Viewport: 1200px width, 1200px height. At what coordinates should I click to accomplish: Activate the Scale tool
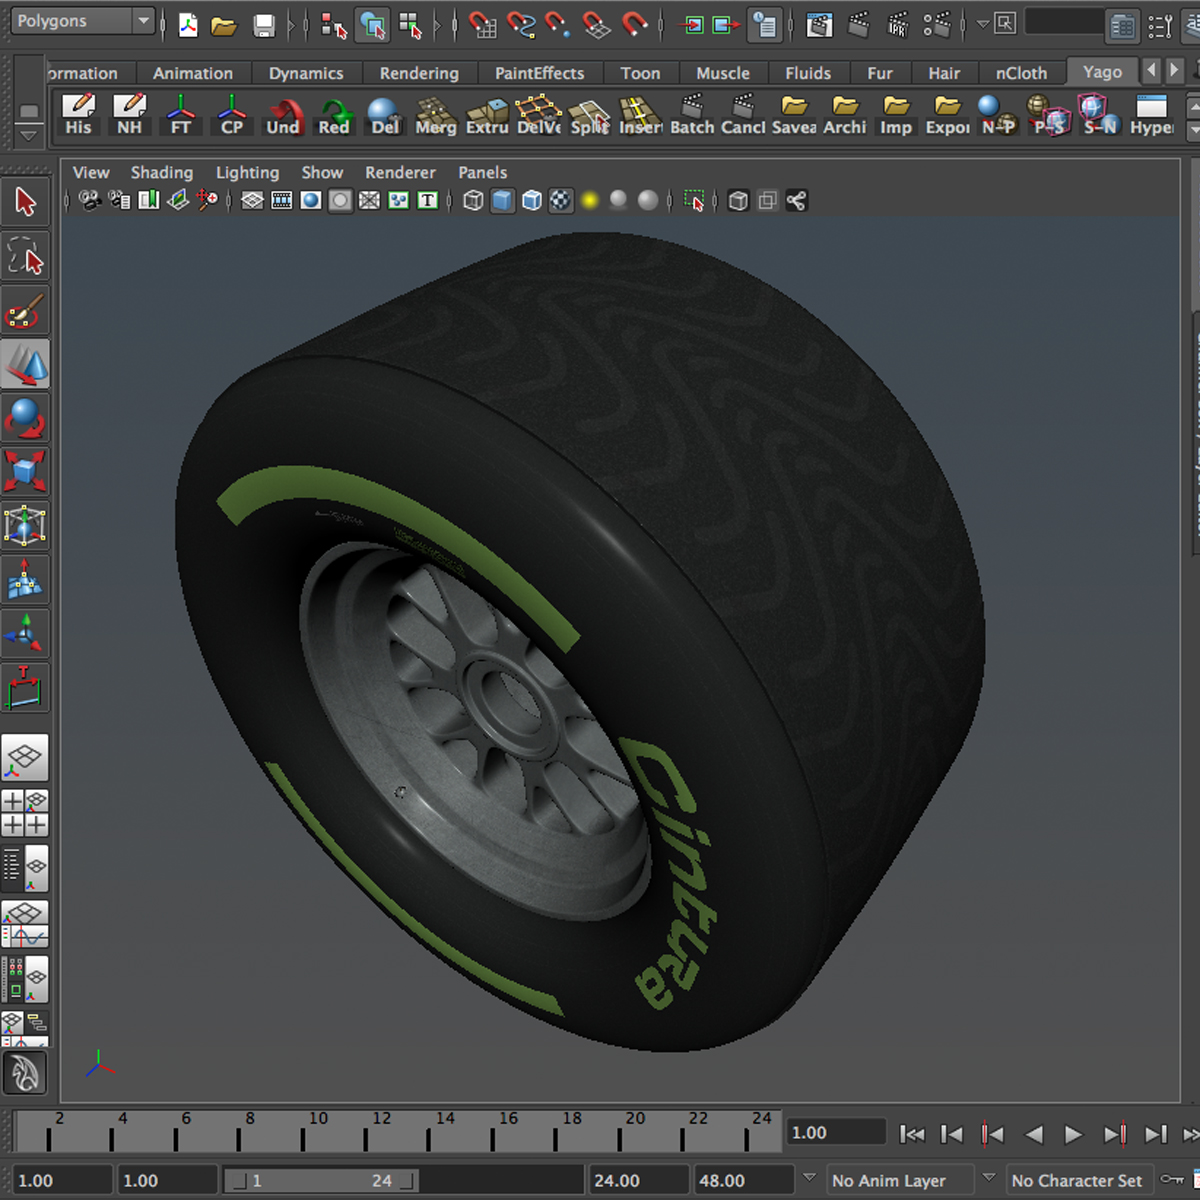point(25,470)
